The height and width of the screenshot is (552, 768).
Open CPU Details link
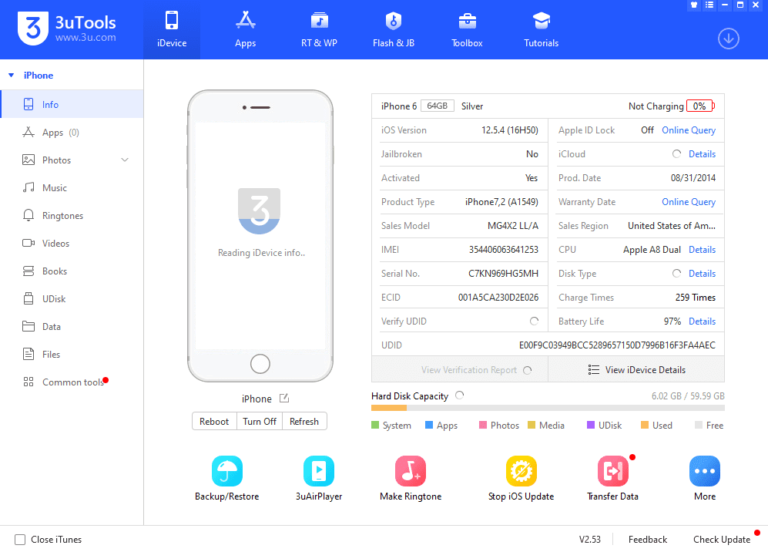point(702,249)
